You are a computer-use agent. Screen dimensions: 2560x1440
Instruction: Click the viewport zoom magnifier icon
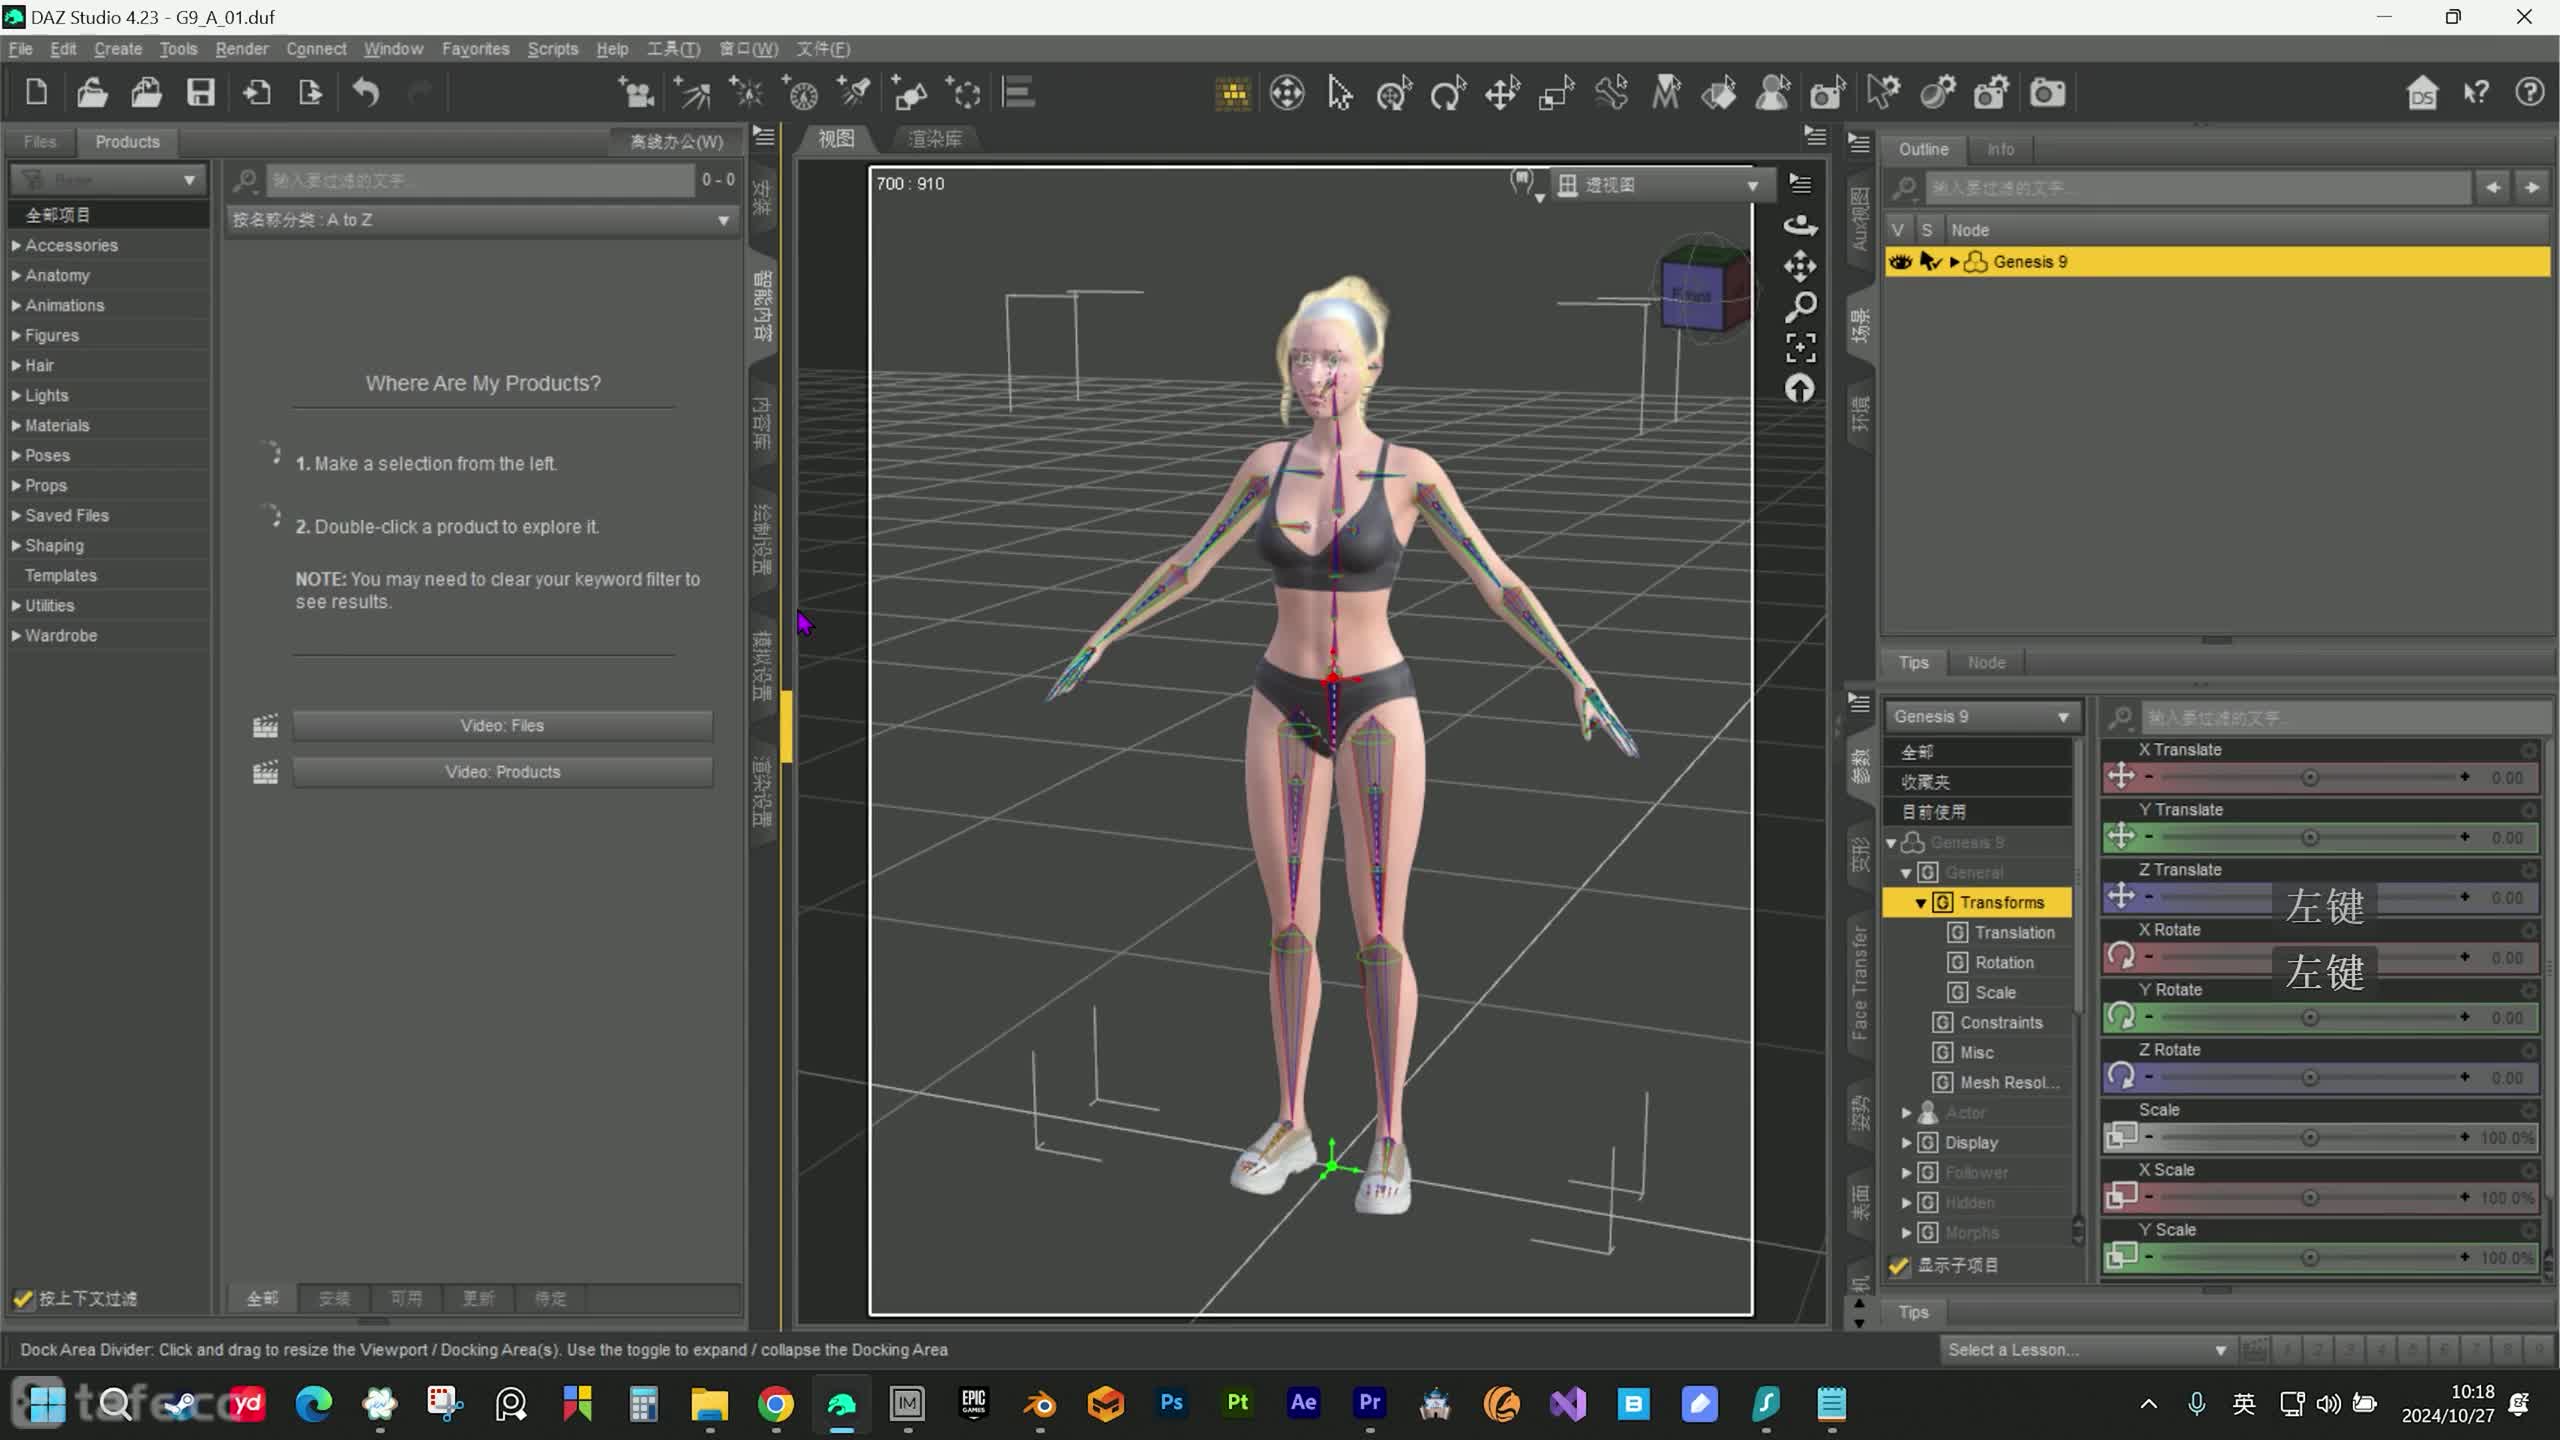[x=1800, y=307]
